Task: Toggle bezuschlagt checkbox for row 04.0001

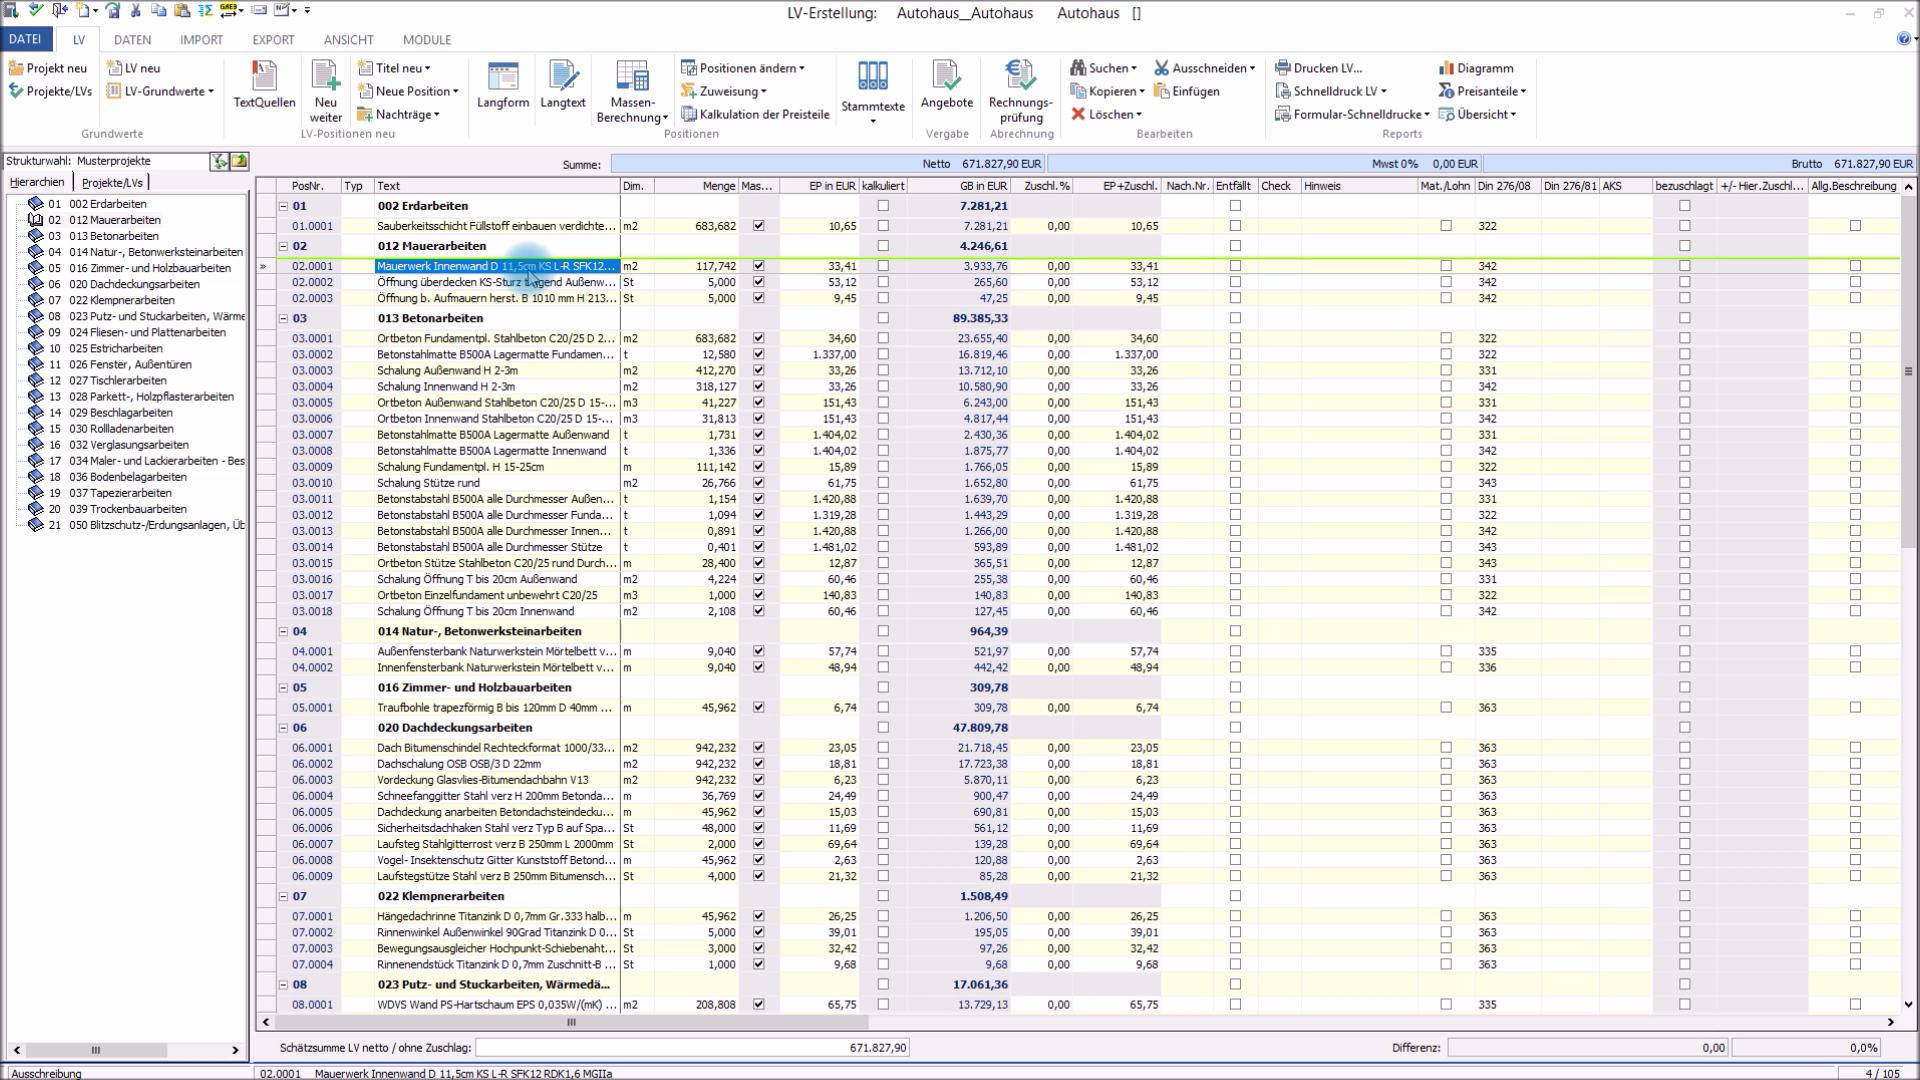Action: 1685,651
